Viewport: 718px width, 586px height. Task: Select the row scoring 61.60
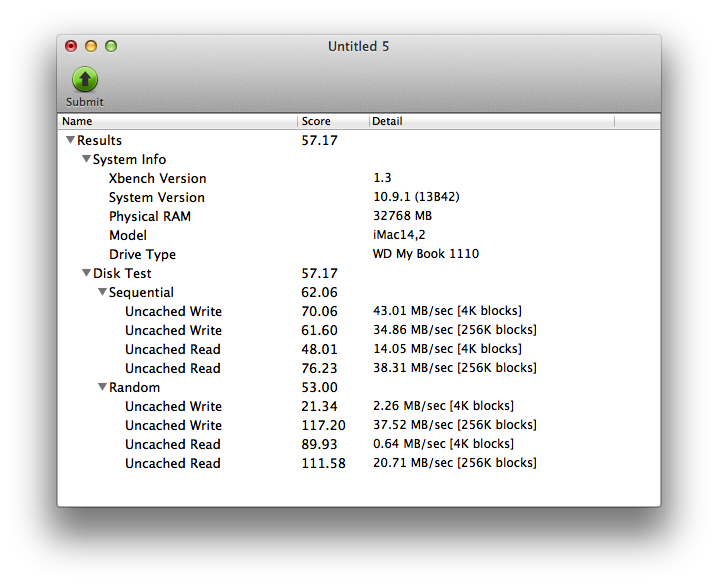click(x=359, y=330)
